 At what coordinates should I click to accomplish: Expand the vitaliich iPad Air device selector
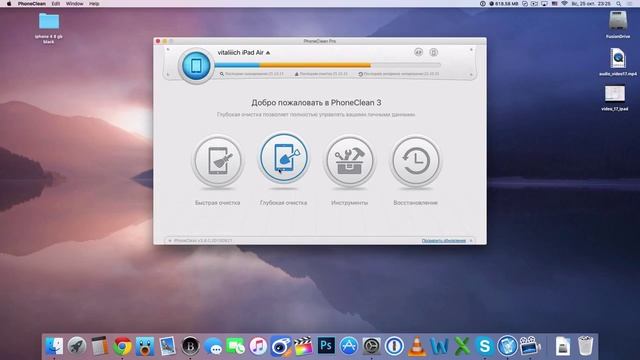tap(244, 53)
